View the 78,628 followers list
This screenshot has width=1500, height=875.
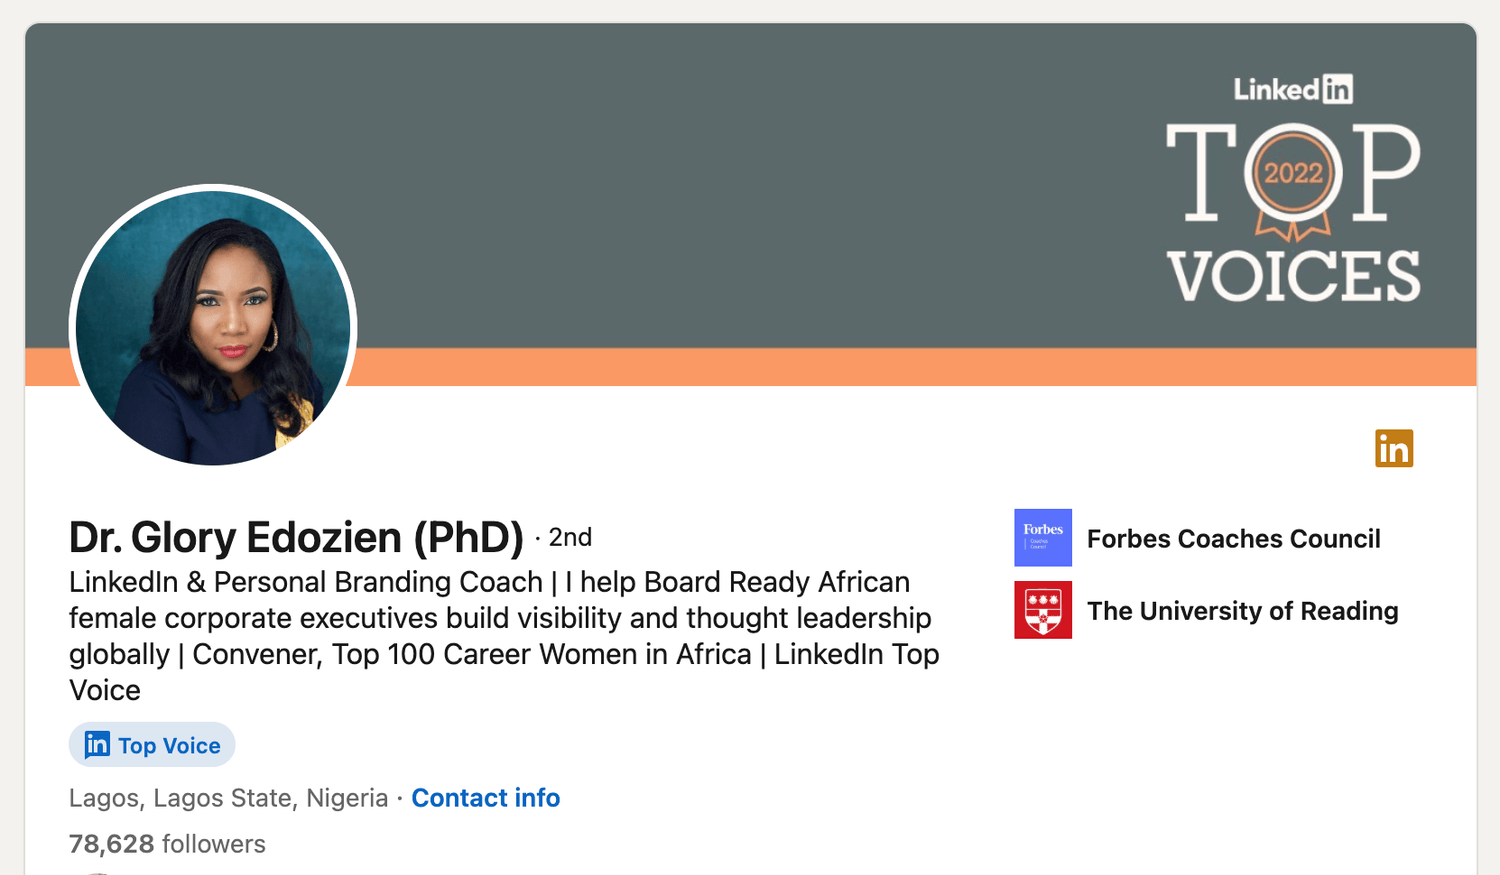click(167, 844)
